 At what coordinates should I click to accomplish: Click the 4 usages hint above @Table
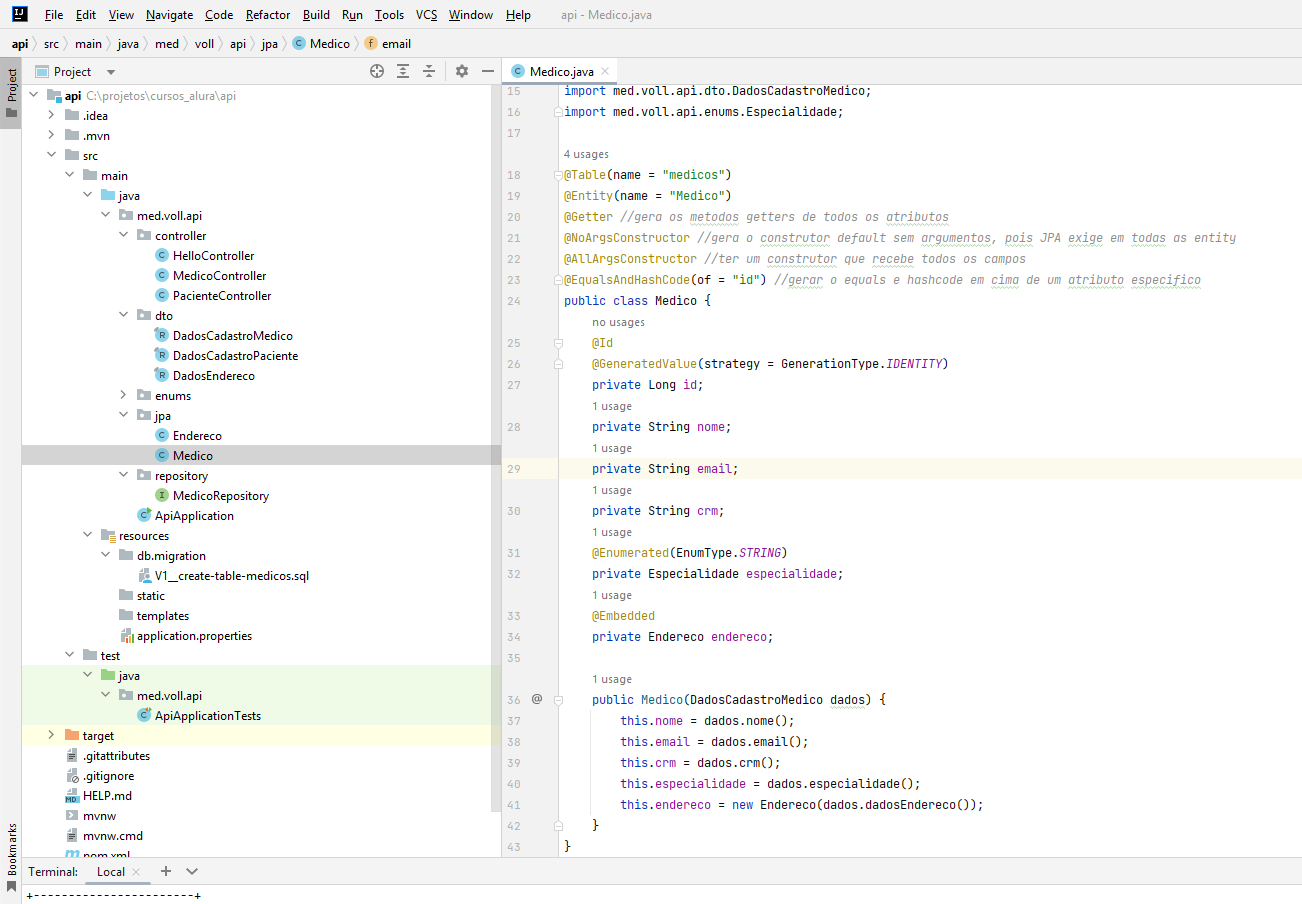coord(586,154)
